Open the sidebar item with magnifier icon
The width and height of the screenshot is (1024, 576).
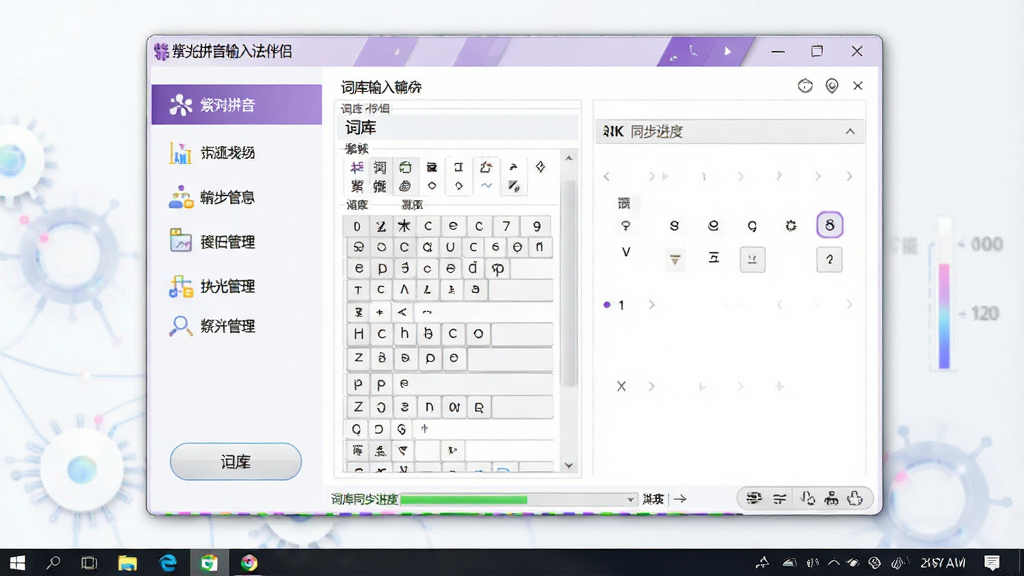tap(212, 326)
